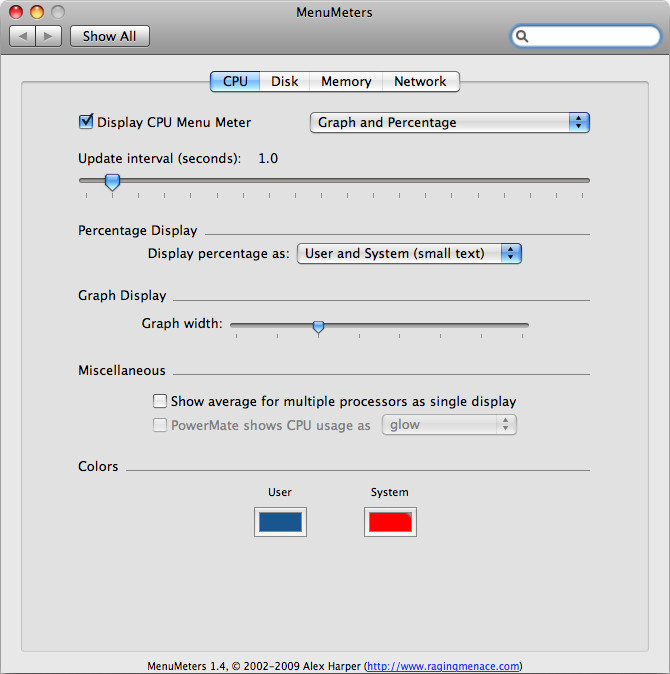Click the Percentage Display section label
Image resolution: width=670 pixels, height=674 pixels.
coord(138,231)
